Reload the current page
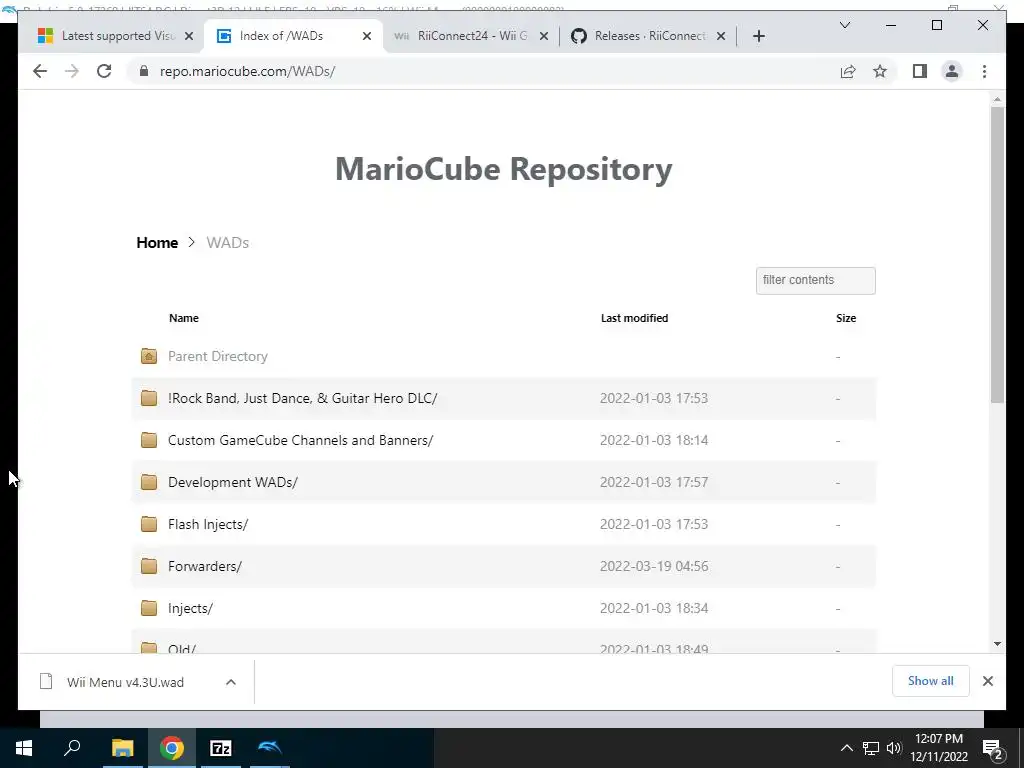The width and height of the screenshot is (1024, 768). (104, 71)
